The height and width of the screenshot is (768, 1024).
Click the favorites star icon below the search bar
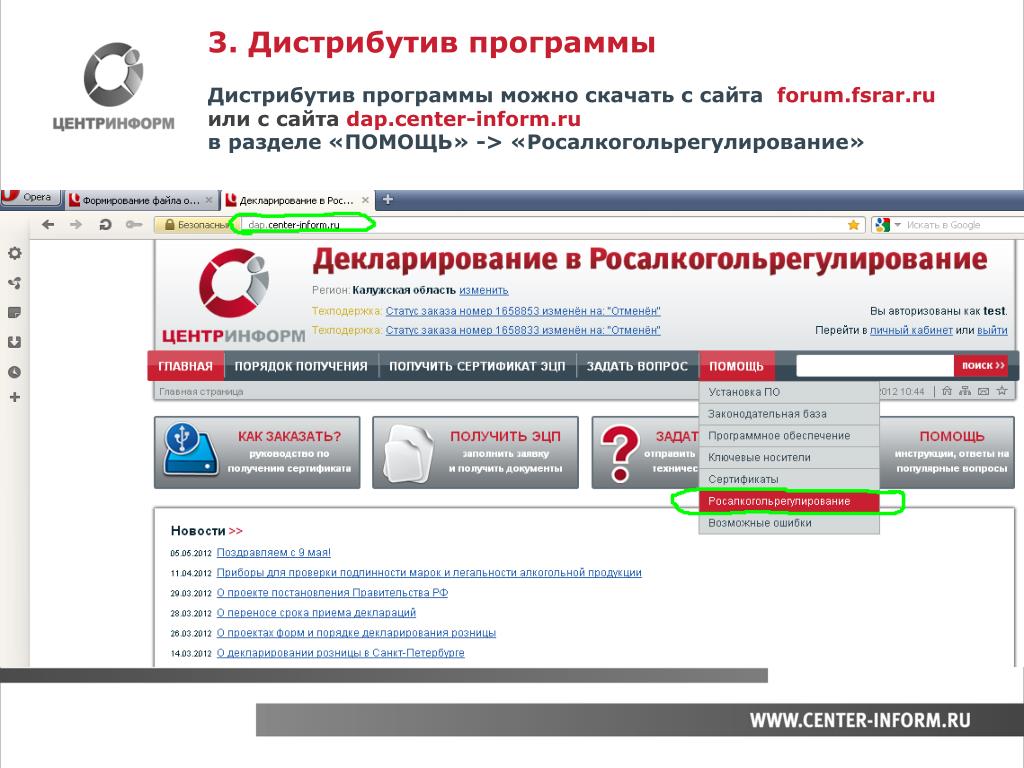(1002, 391)
